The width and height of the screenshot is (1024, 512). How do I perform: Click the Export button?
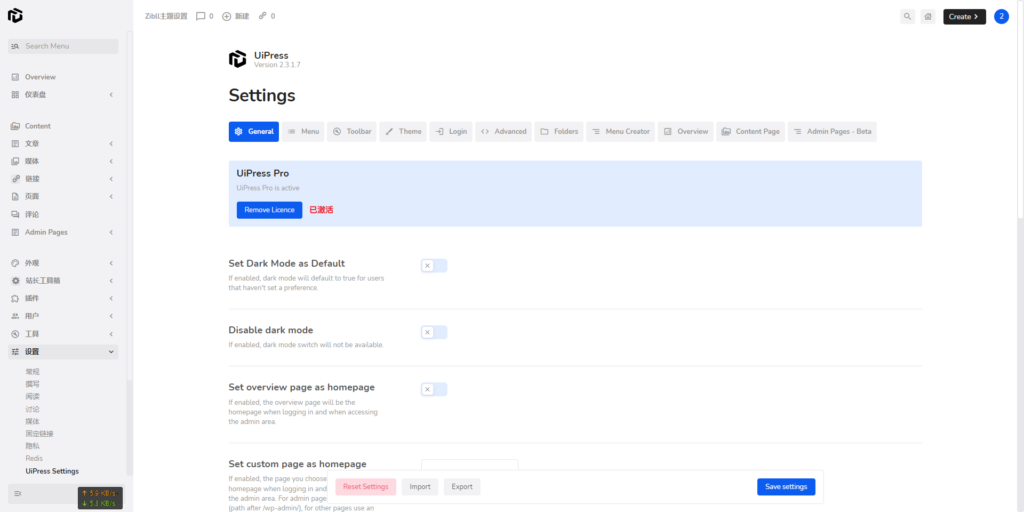tap(462, 487)
